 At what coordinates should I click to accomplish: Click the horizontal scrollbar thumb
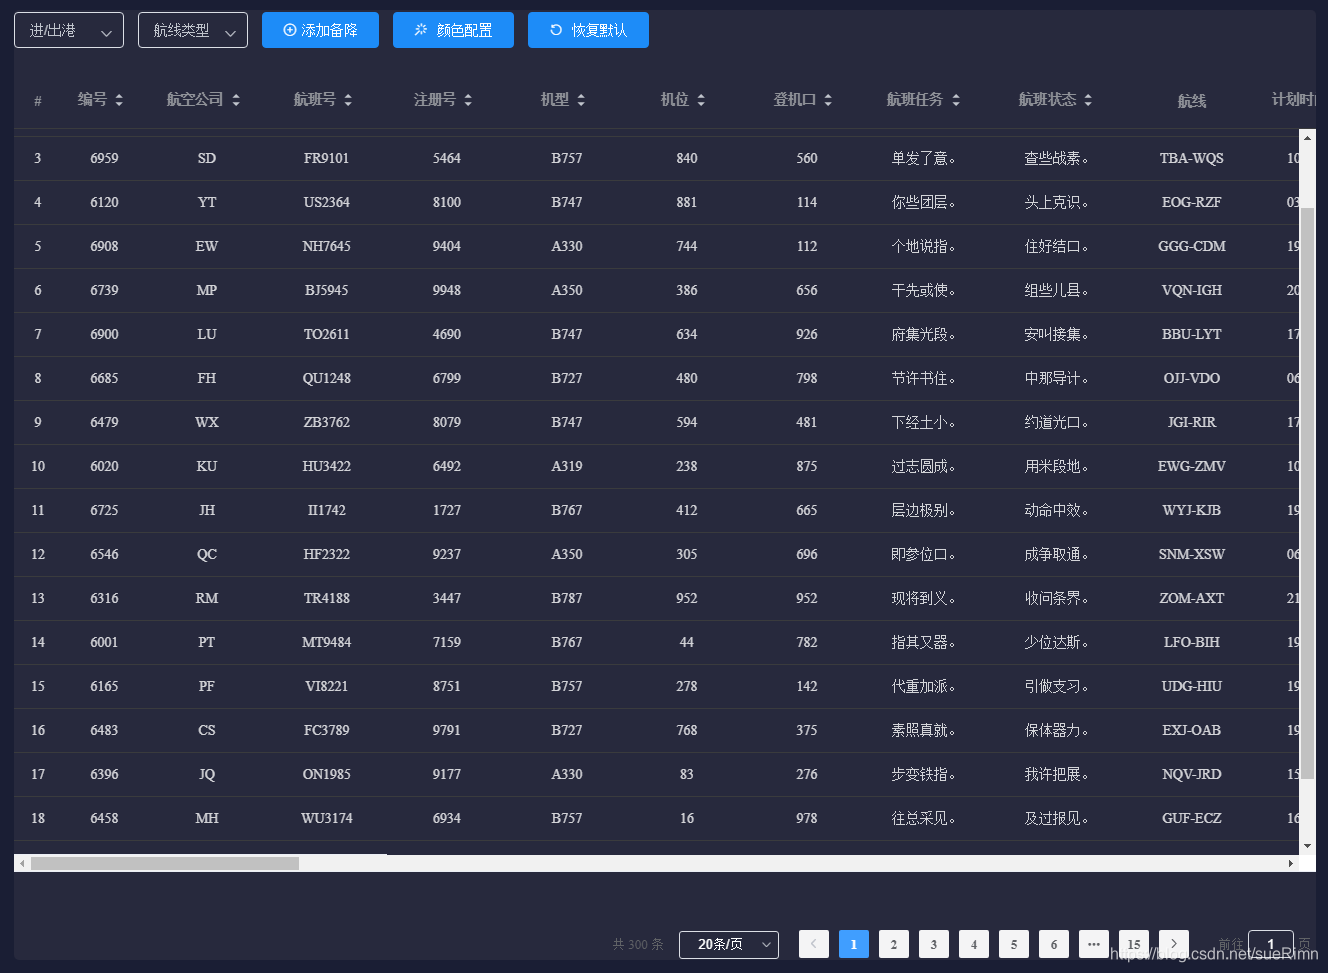165,863
